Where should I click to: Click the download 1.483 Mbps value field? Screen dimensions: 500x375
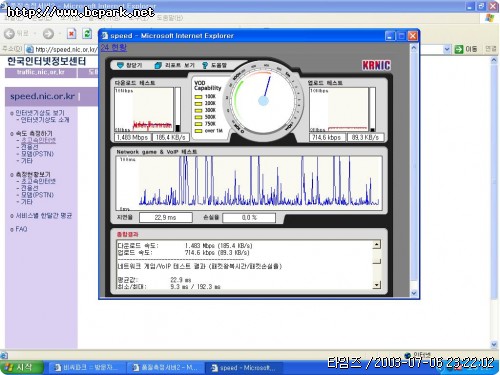(132, 137)
